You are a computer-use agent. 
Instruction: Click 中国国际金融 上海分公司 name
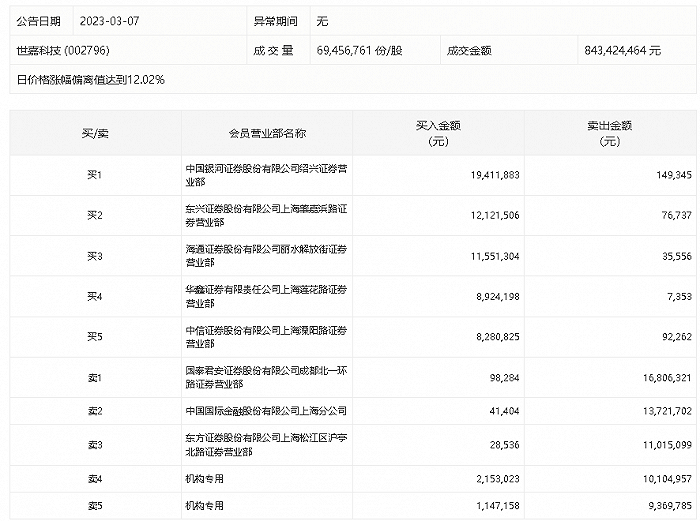point(266,411)
